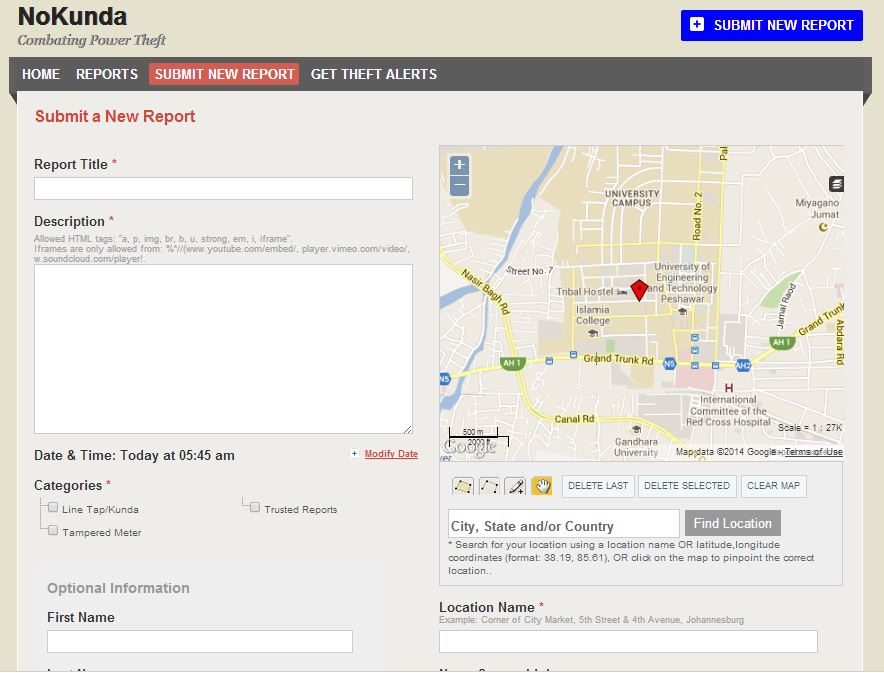Open GET THEFT ALERTS tab
The height and width of the screenshot is (673, 884).
tap(374, 74)
